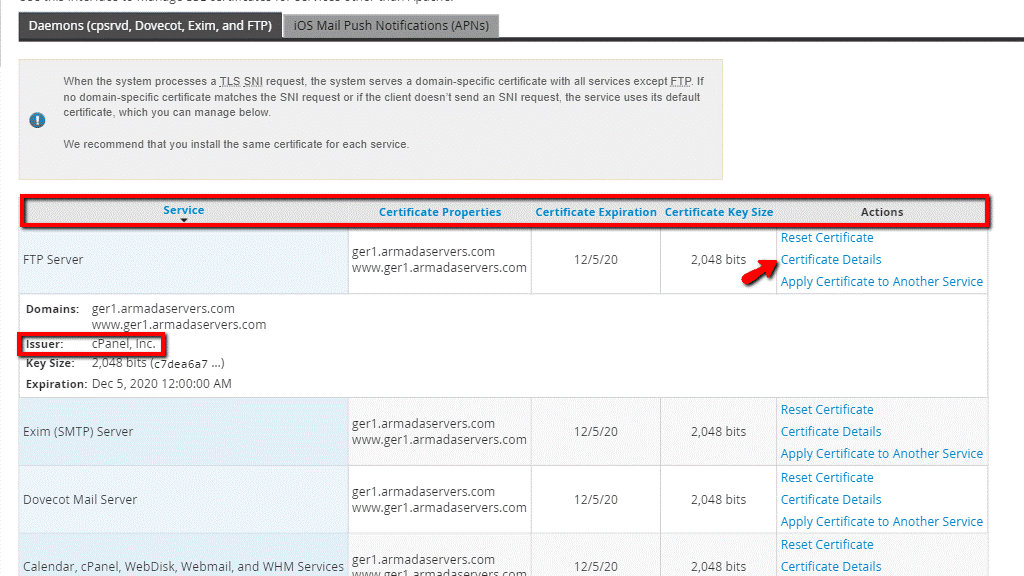Switch to the iOS Mail Push Notifications (APNs) tab
This screenshot has width=1024, height=576.
(x=391, y=26)
